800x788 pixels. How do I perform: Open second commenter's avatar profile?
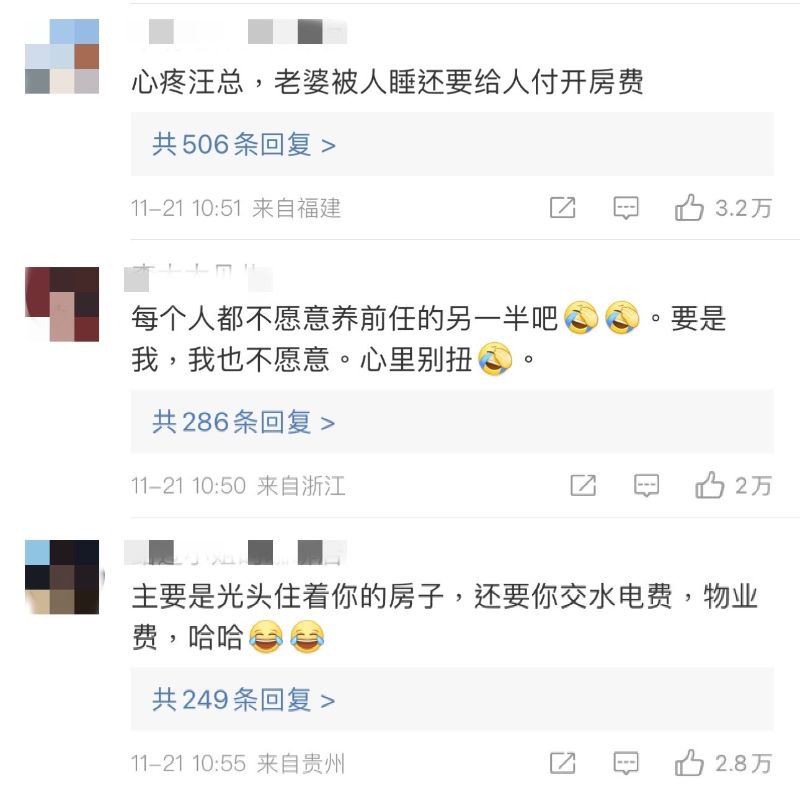pos(62,304)
